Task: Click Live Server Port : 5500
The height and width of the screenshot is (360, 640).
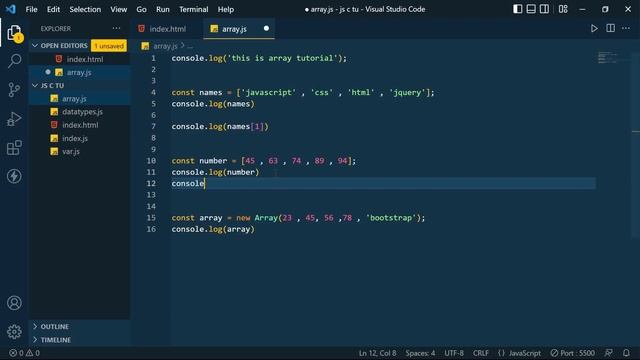Action: [x=572, y=353]
